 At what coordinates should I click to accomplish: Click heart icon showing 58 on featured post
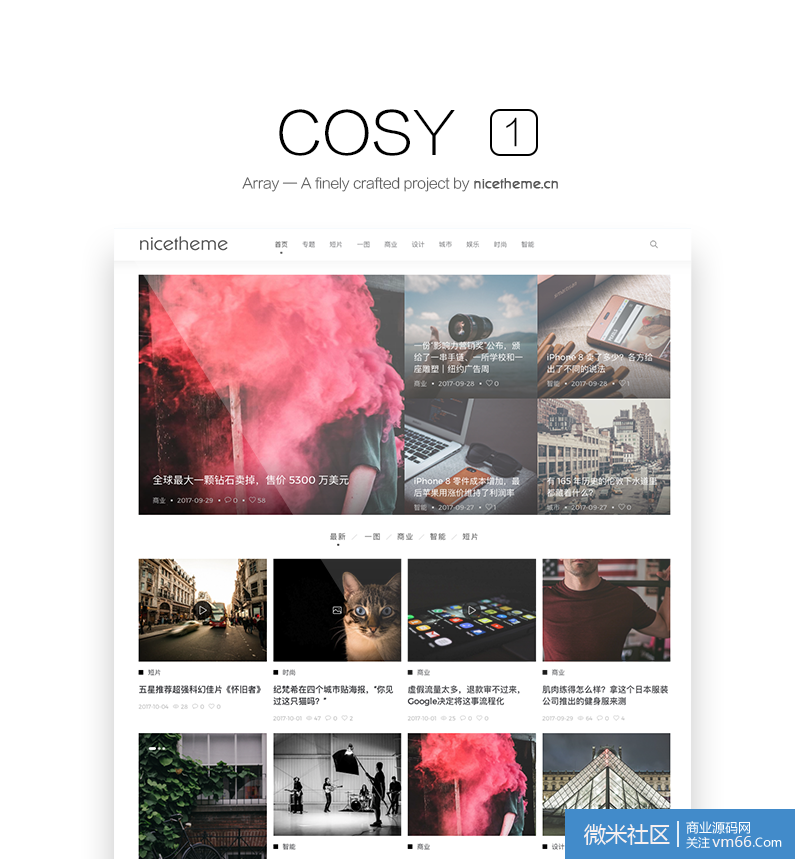point(252,500)
